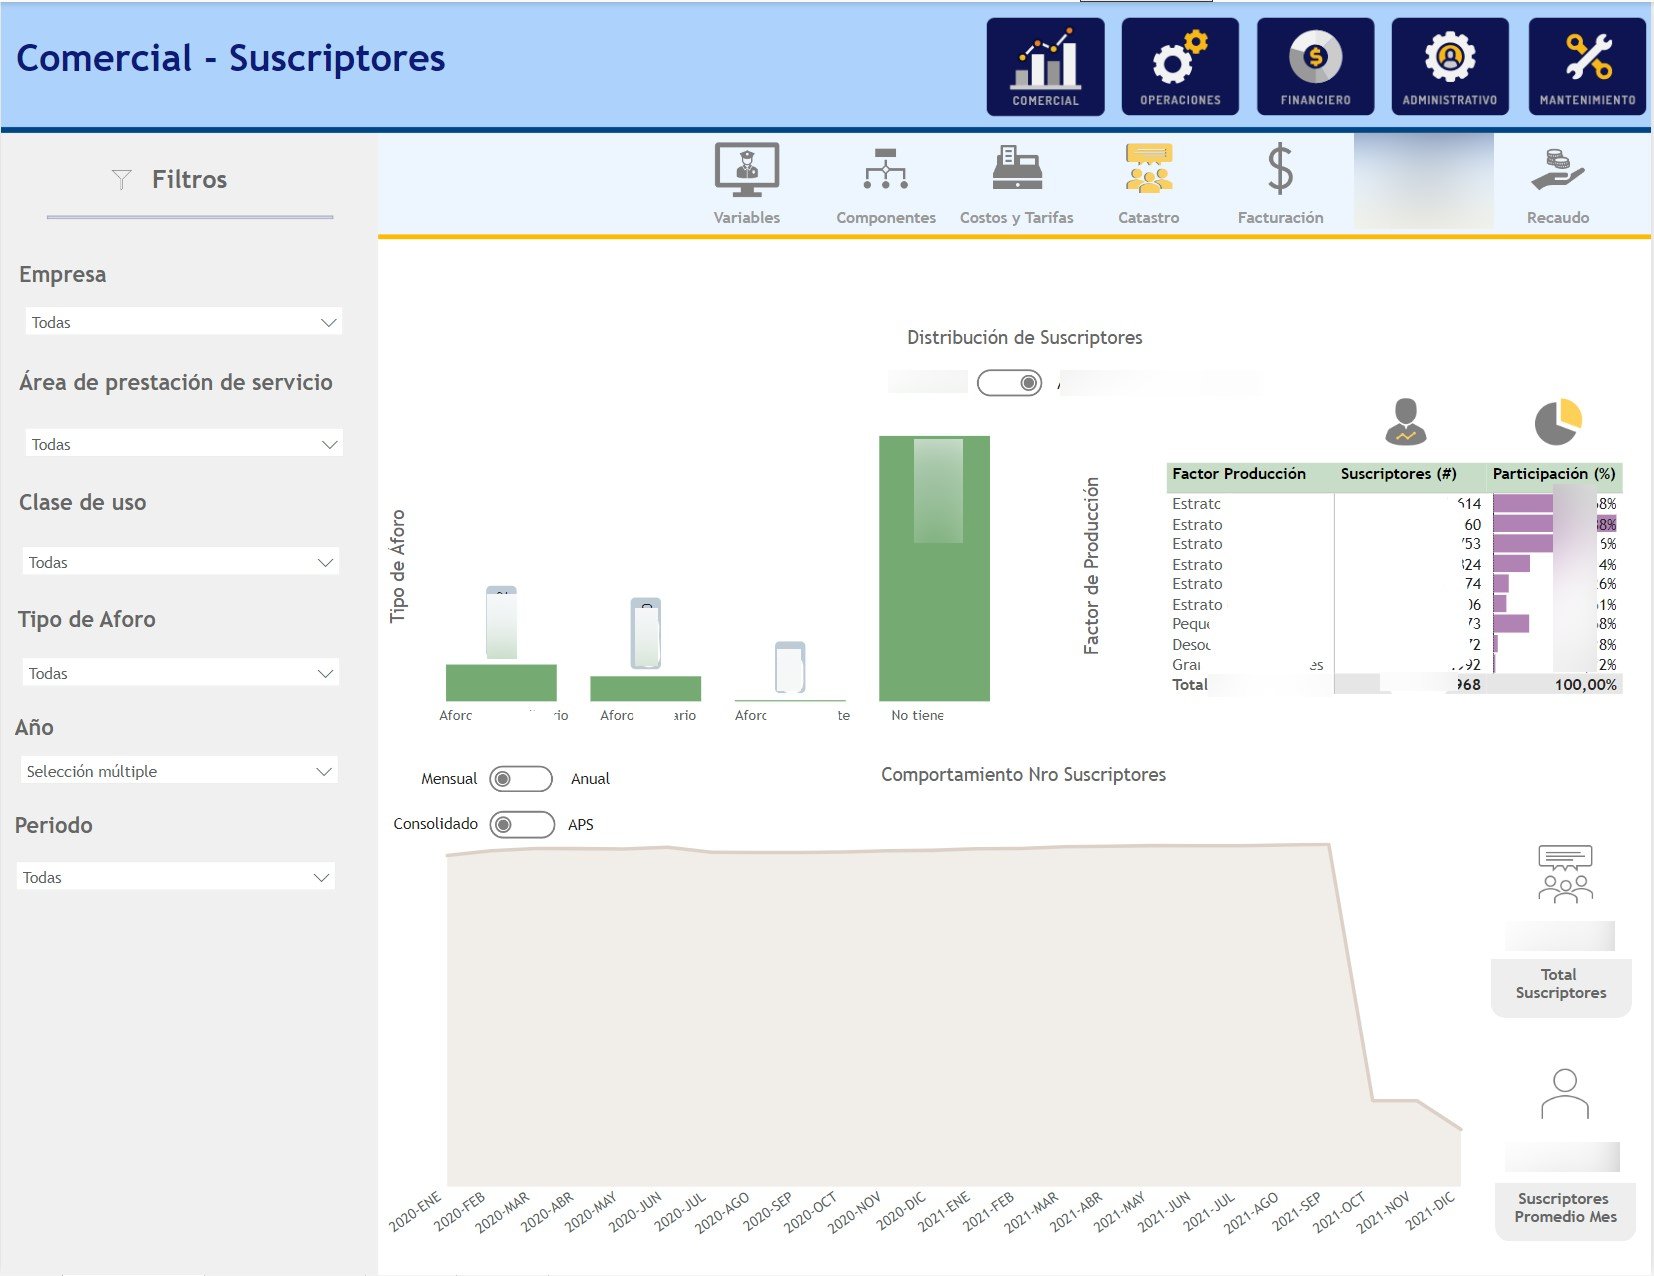Select the Costos y Tarifas icon
This screenshot has width=1654, height=1276.
pos(1016,168)
